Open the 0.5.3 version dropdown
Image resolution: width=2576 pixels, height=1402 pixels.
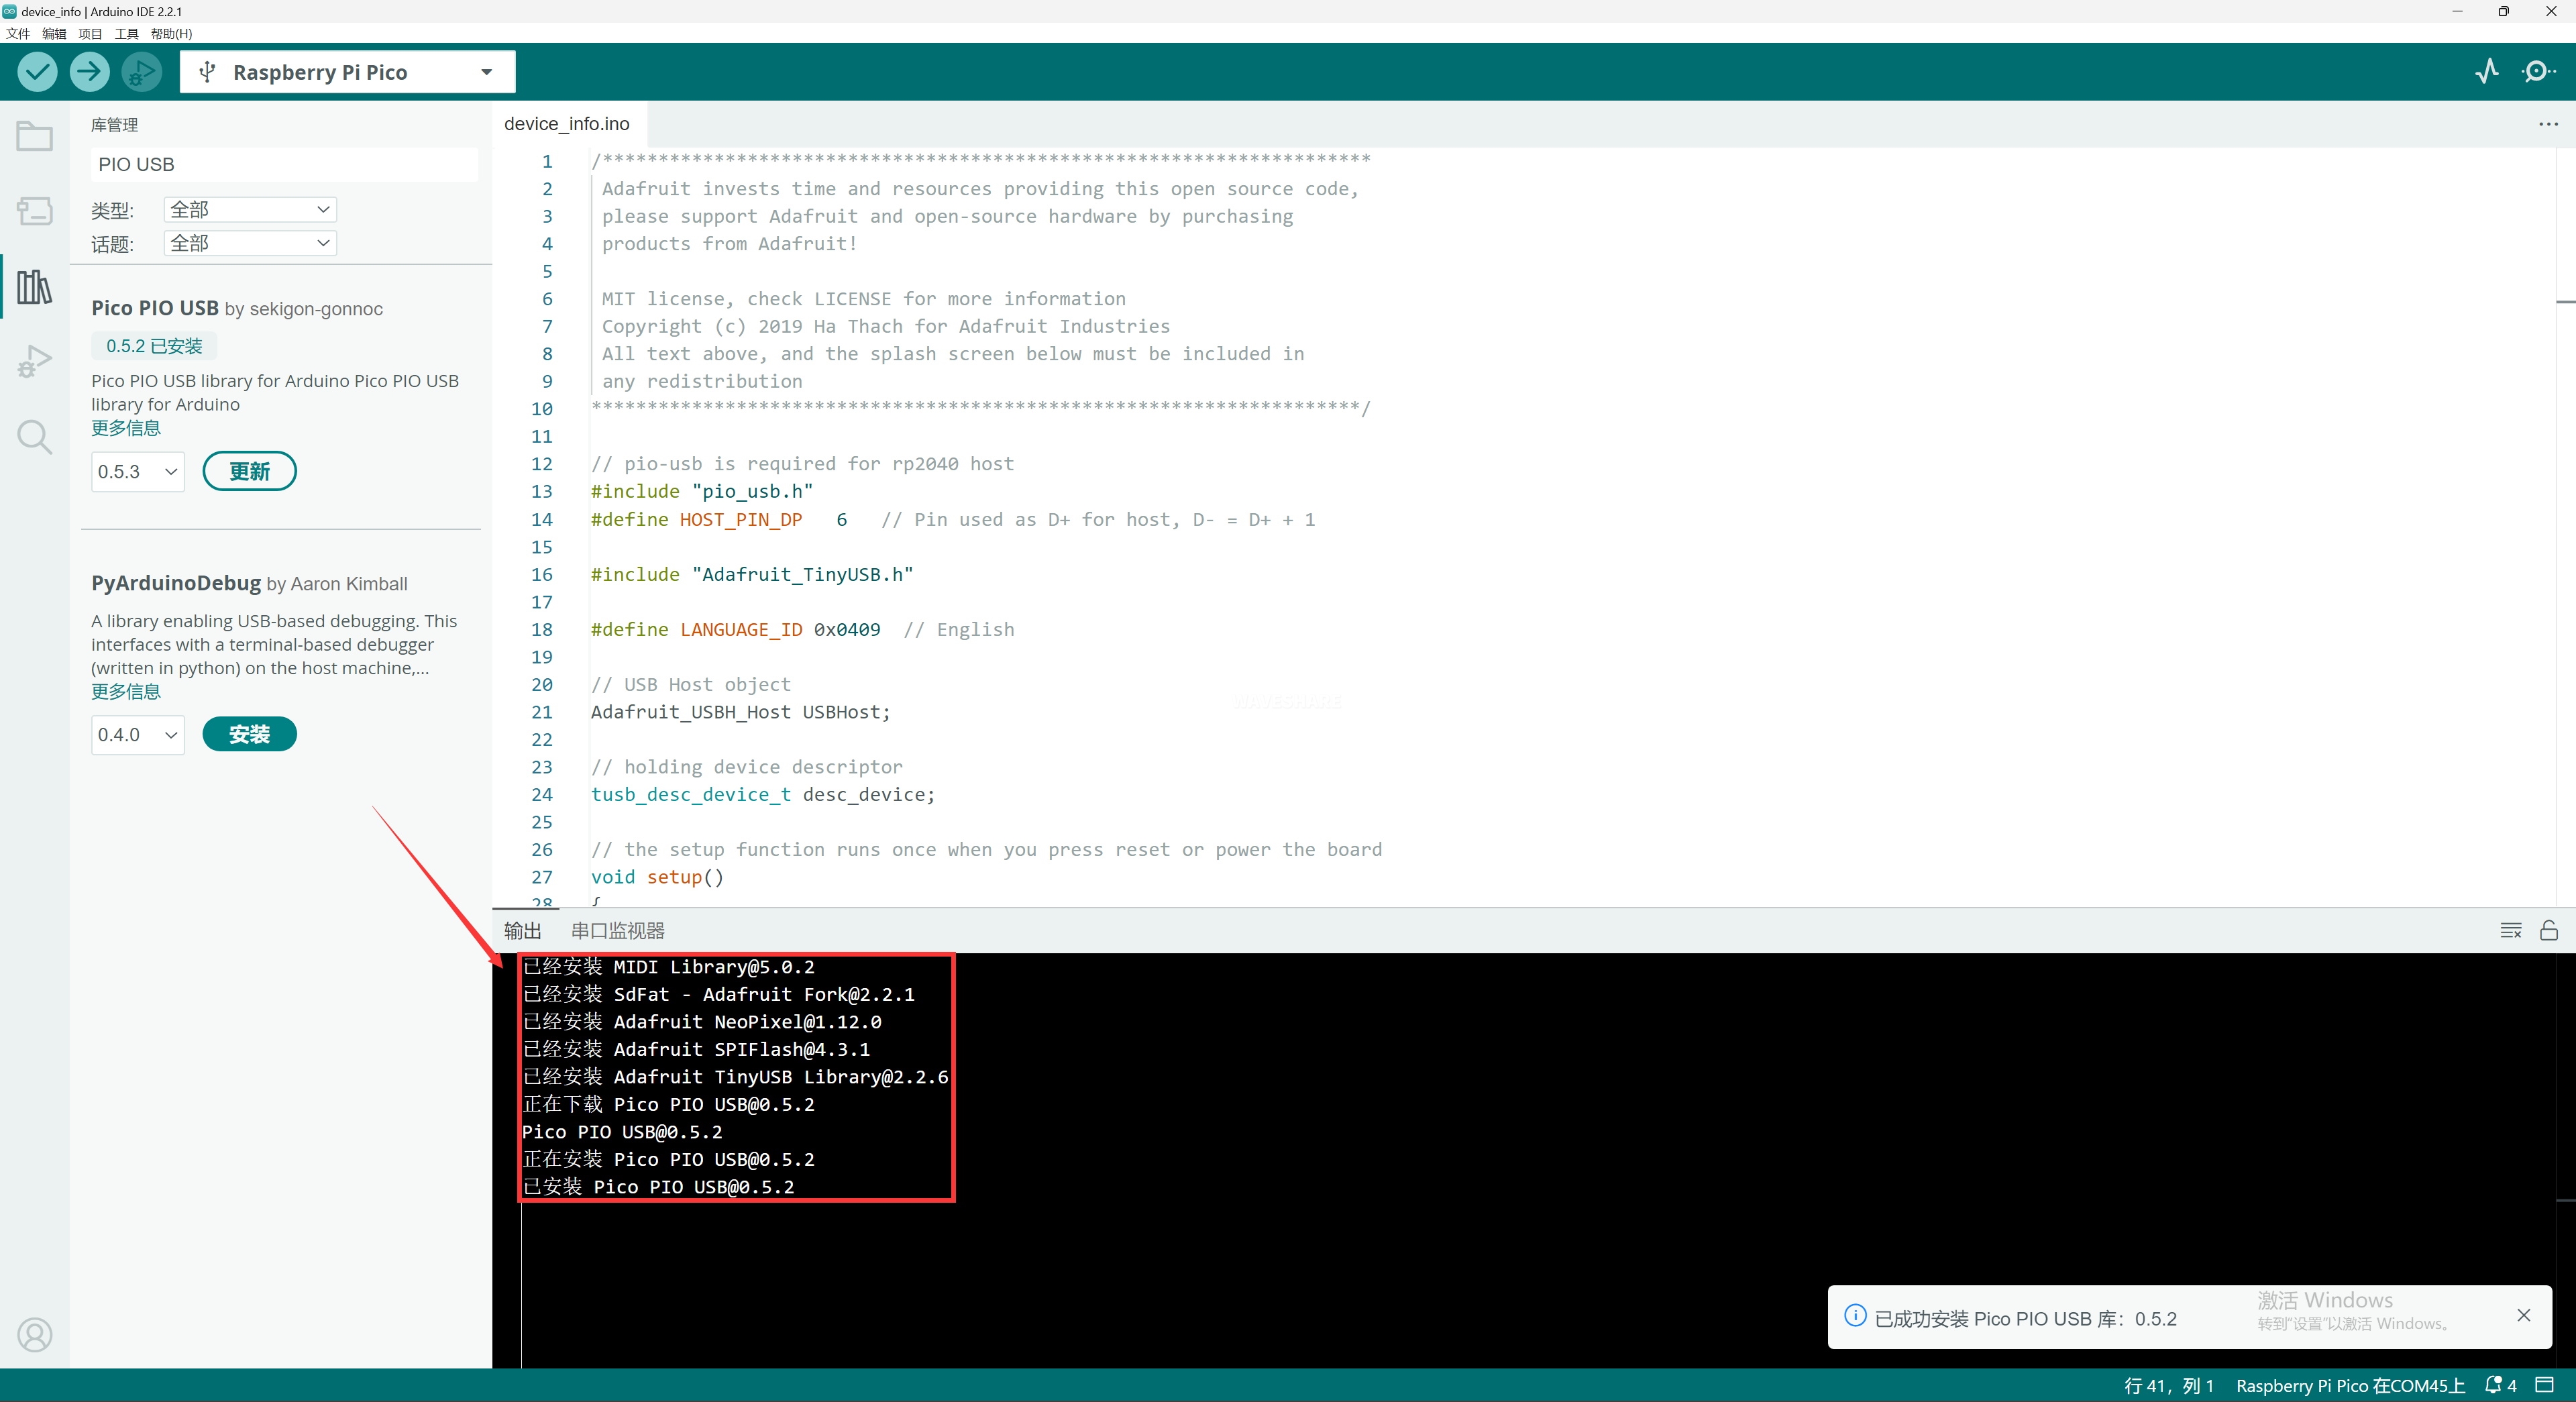[x=138, y=472]
